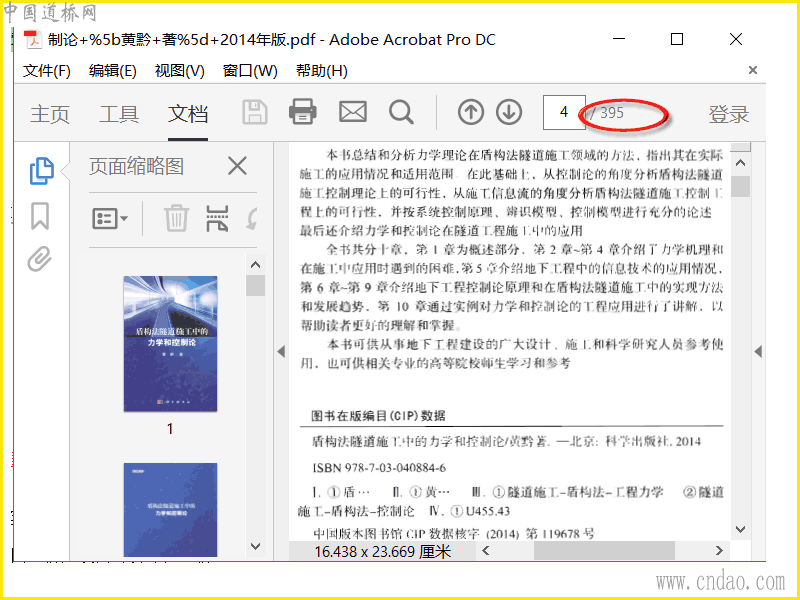
Task: Click the PDF file icon in title bar
Action: tap(33, 39)
